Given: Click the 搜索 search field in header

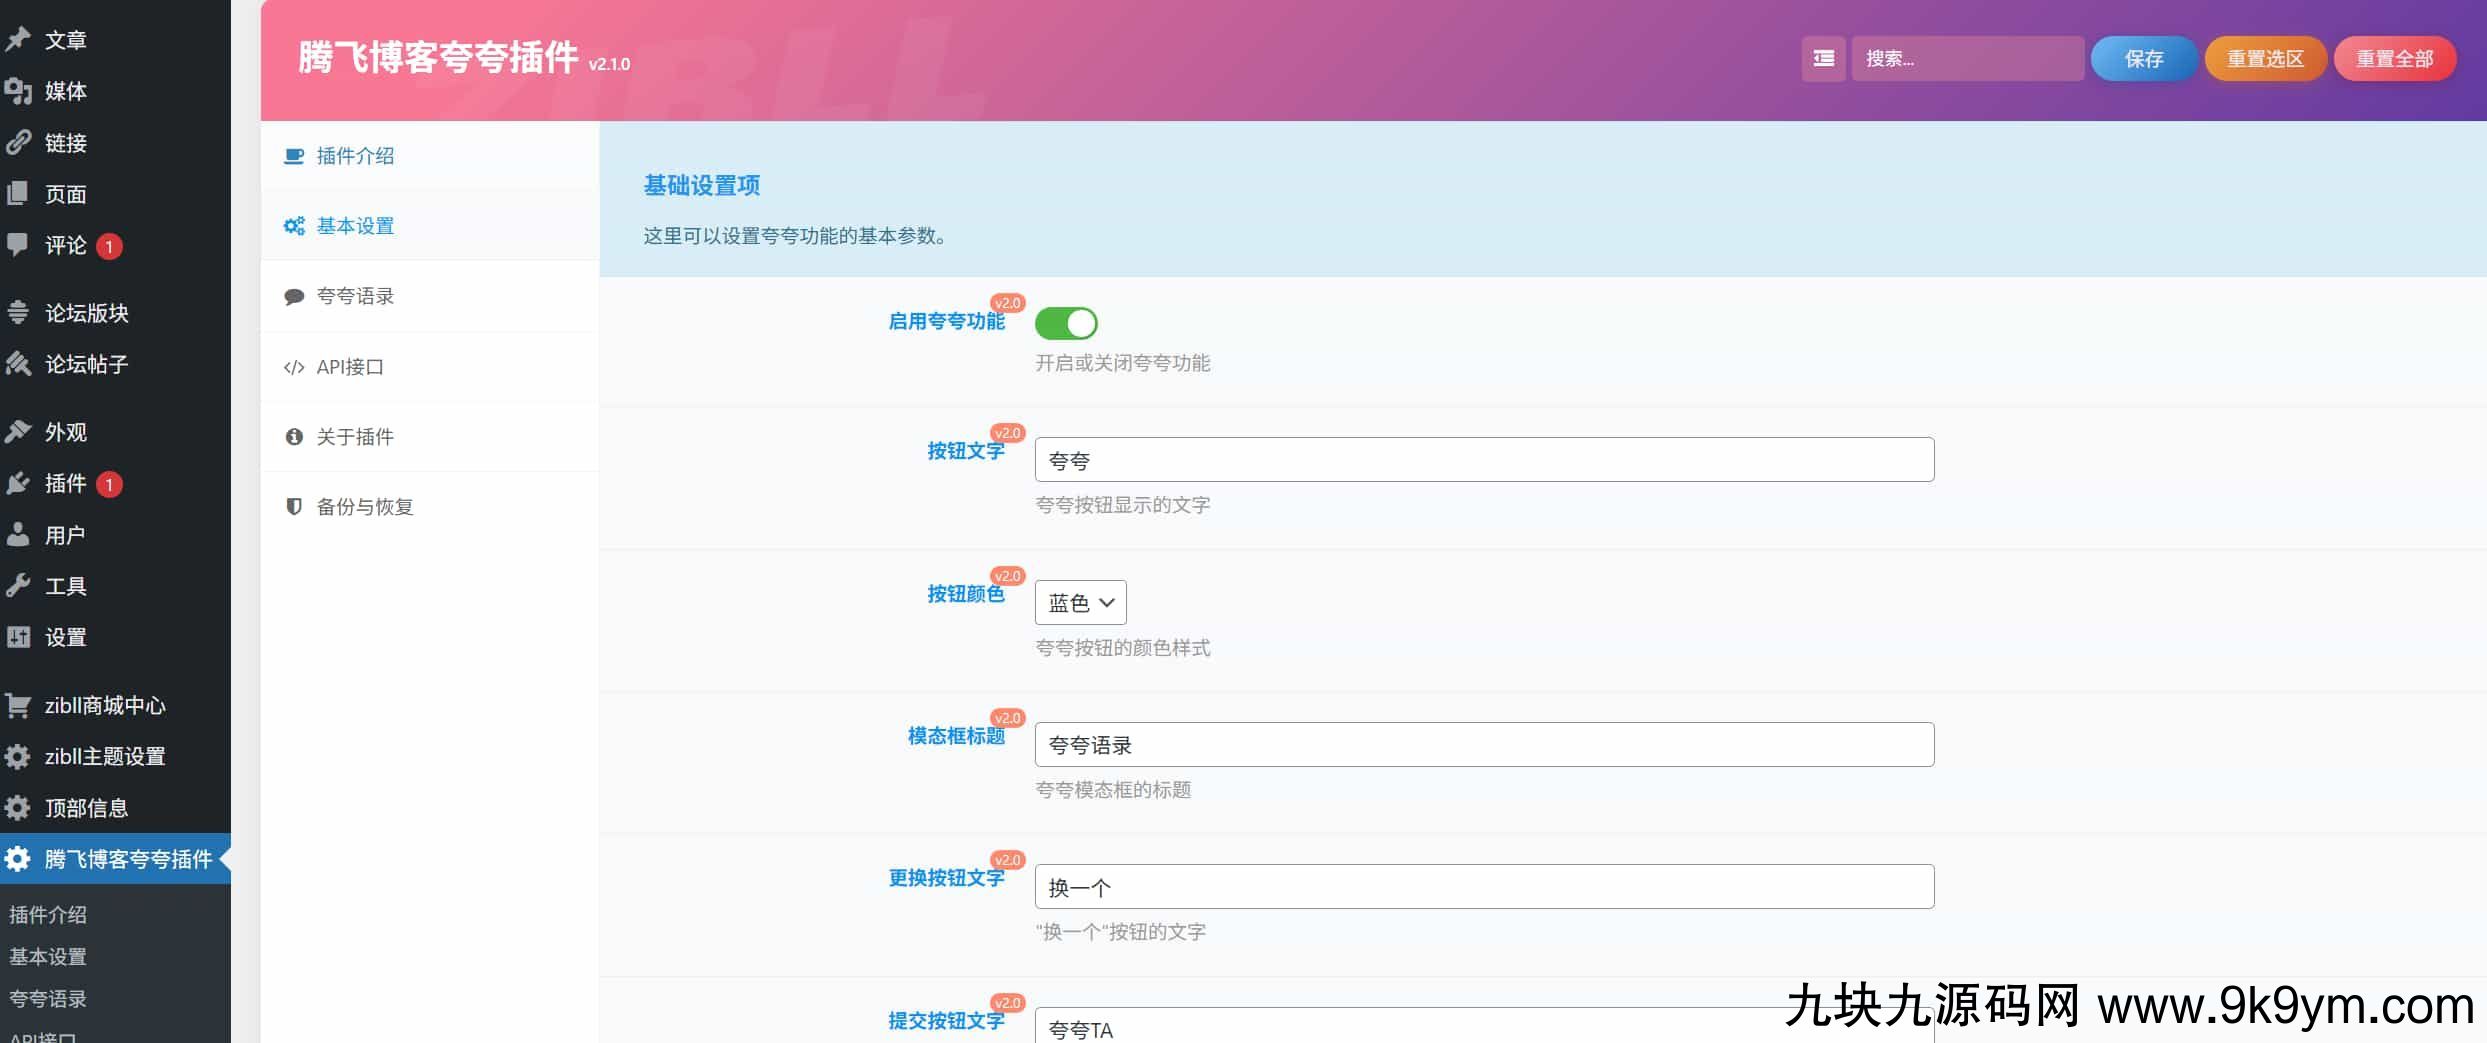Looking at the screenshot, I should [1966, 59].
